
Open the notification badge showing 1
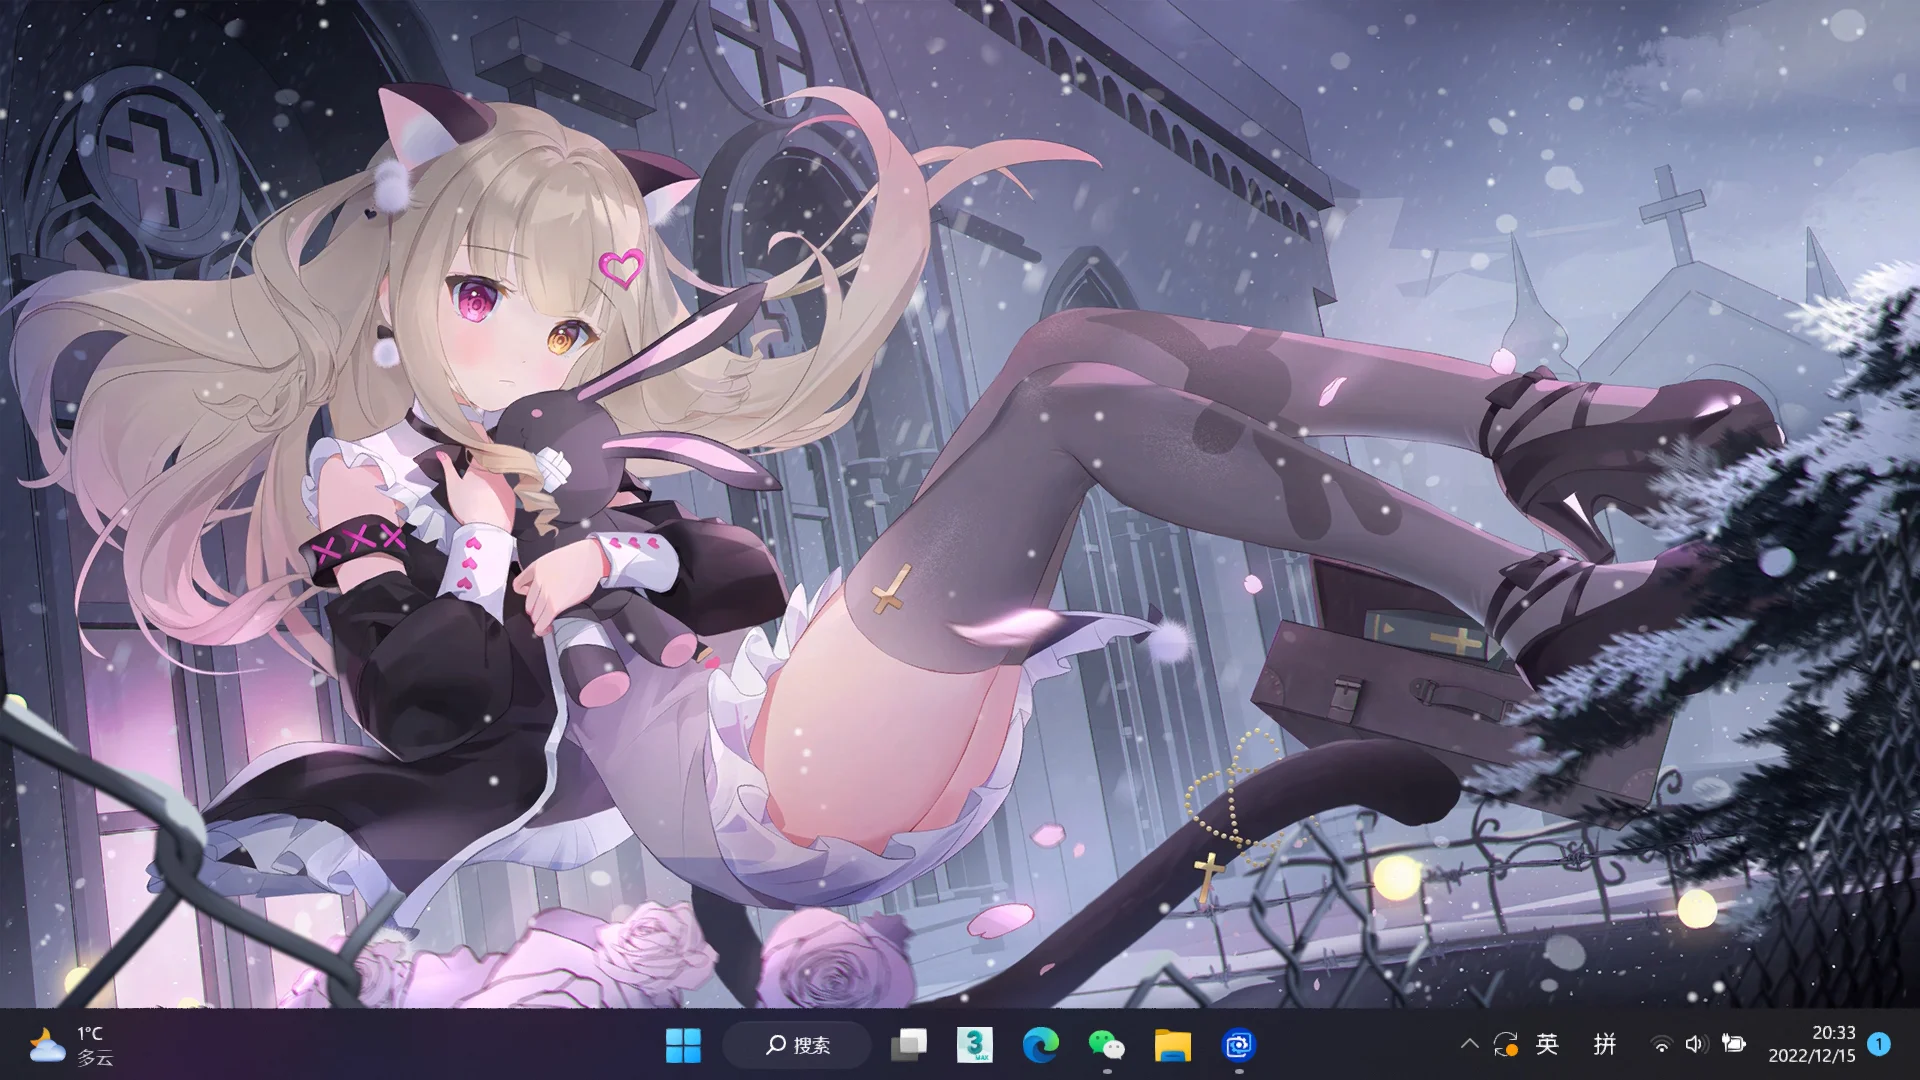coord(1879,1044)
